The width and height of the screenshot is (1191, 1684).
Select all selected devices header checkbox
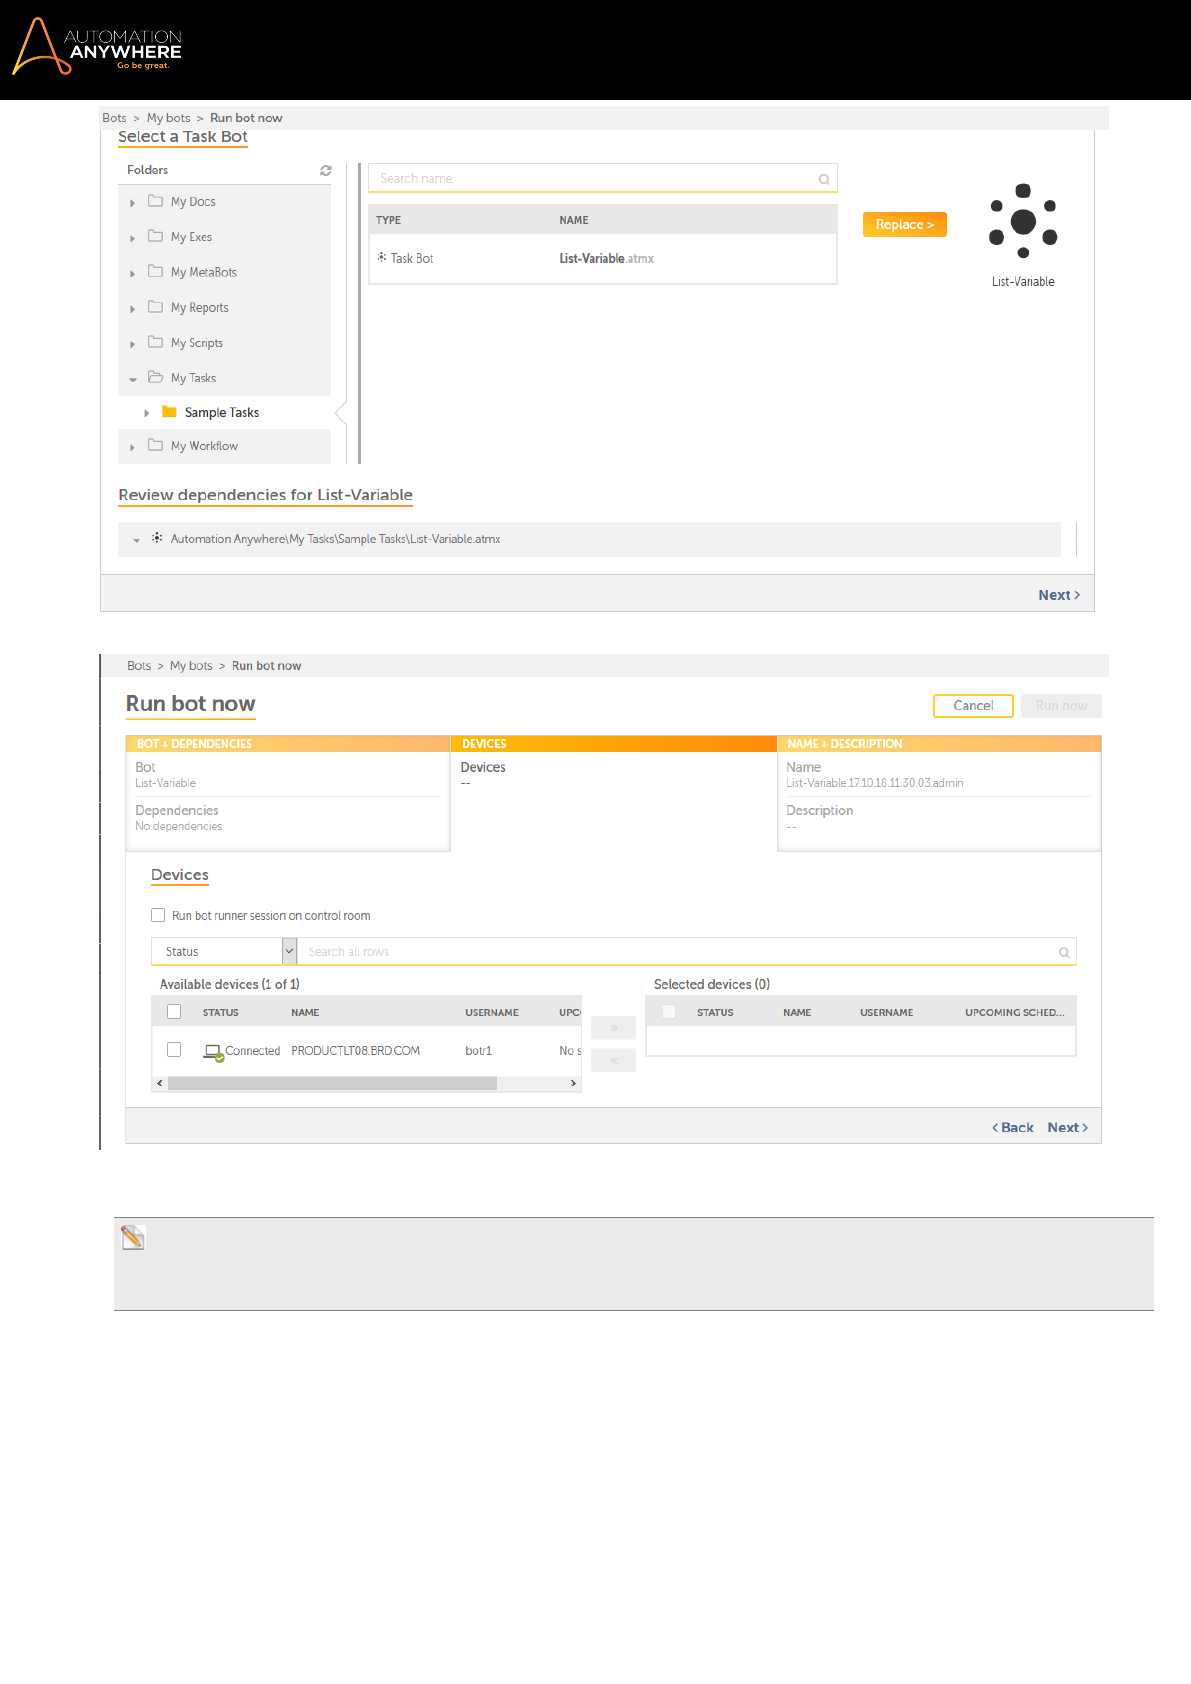click(669, 1012)
